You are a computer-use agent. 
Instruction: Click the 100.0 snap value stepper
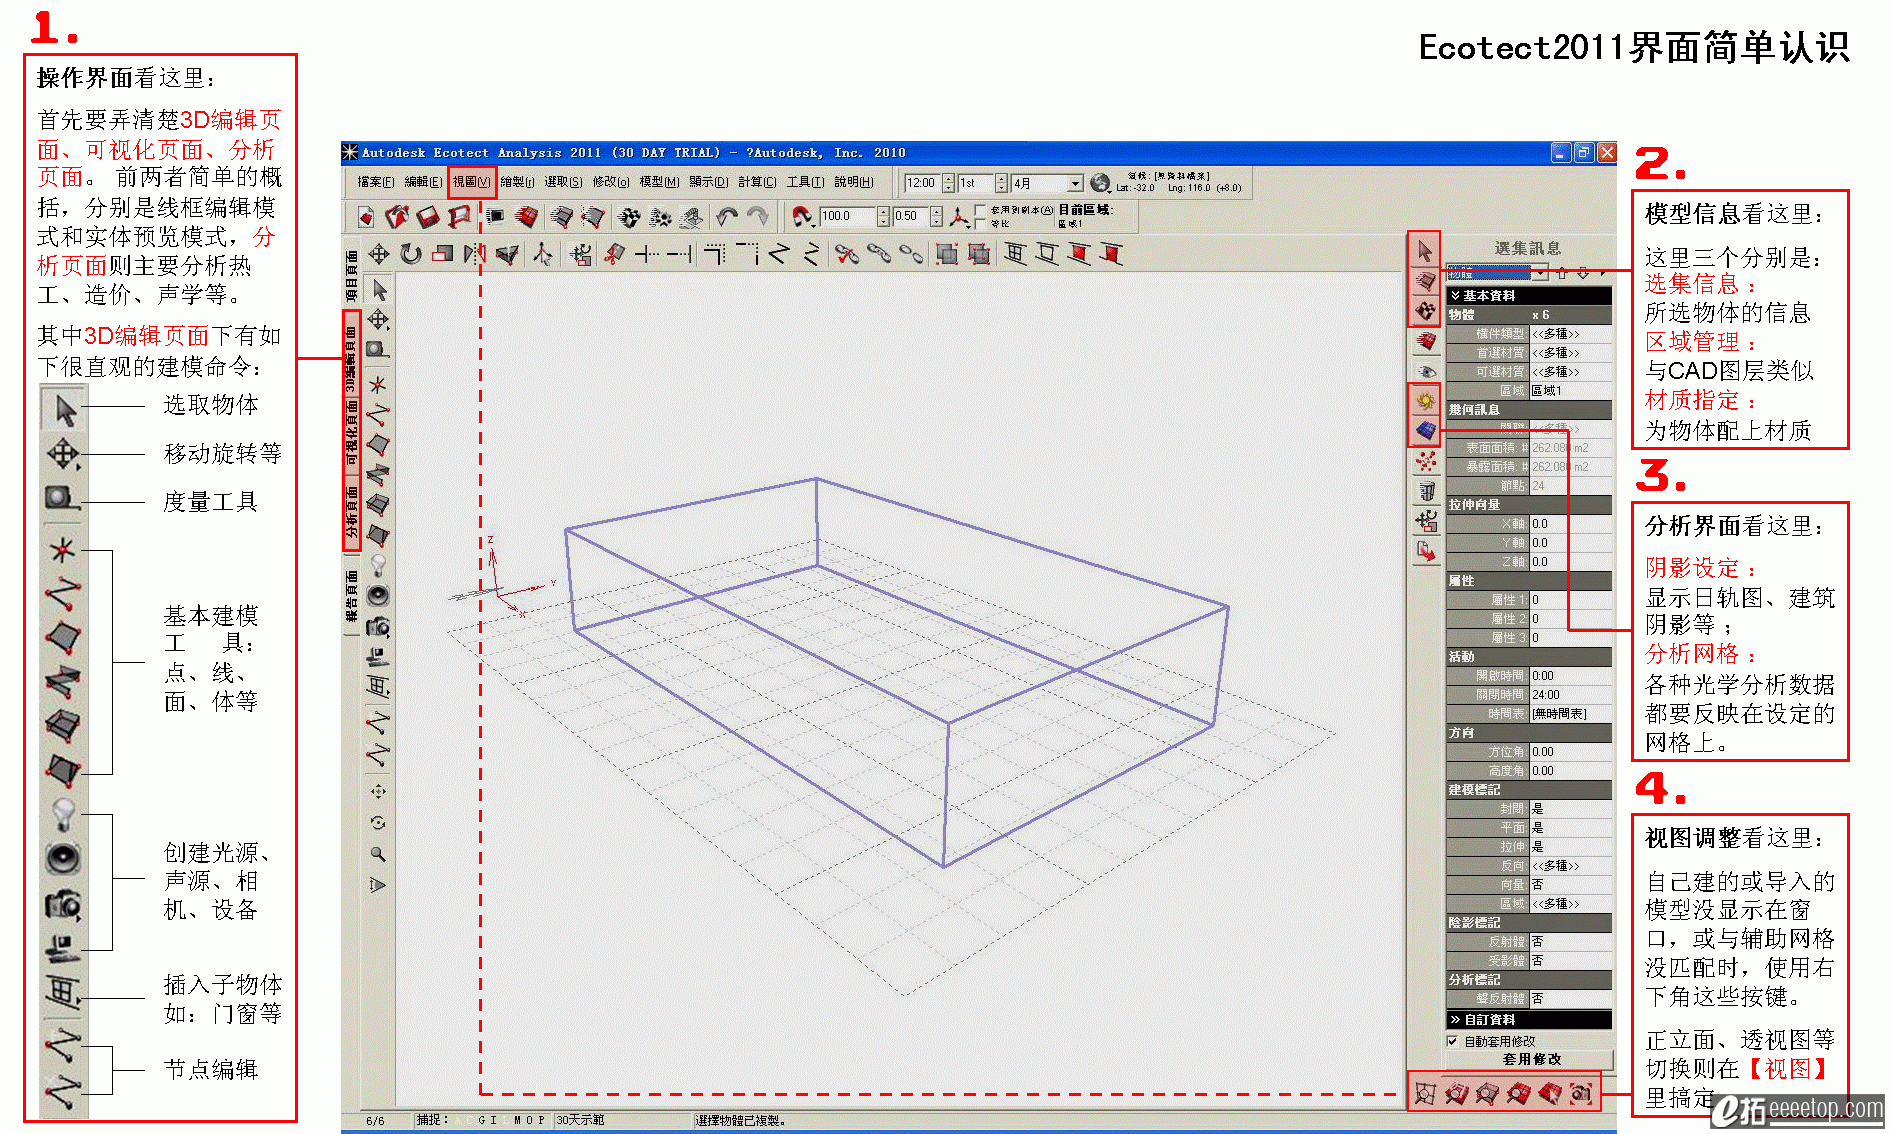point(883,216)
